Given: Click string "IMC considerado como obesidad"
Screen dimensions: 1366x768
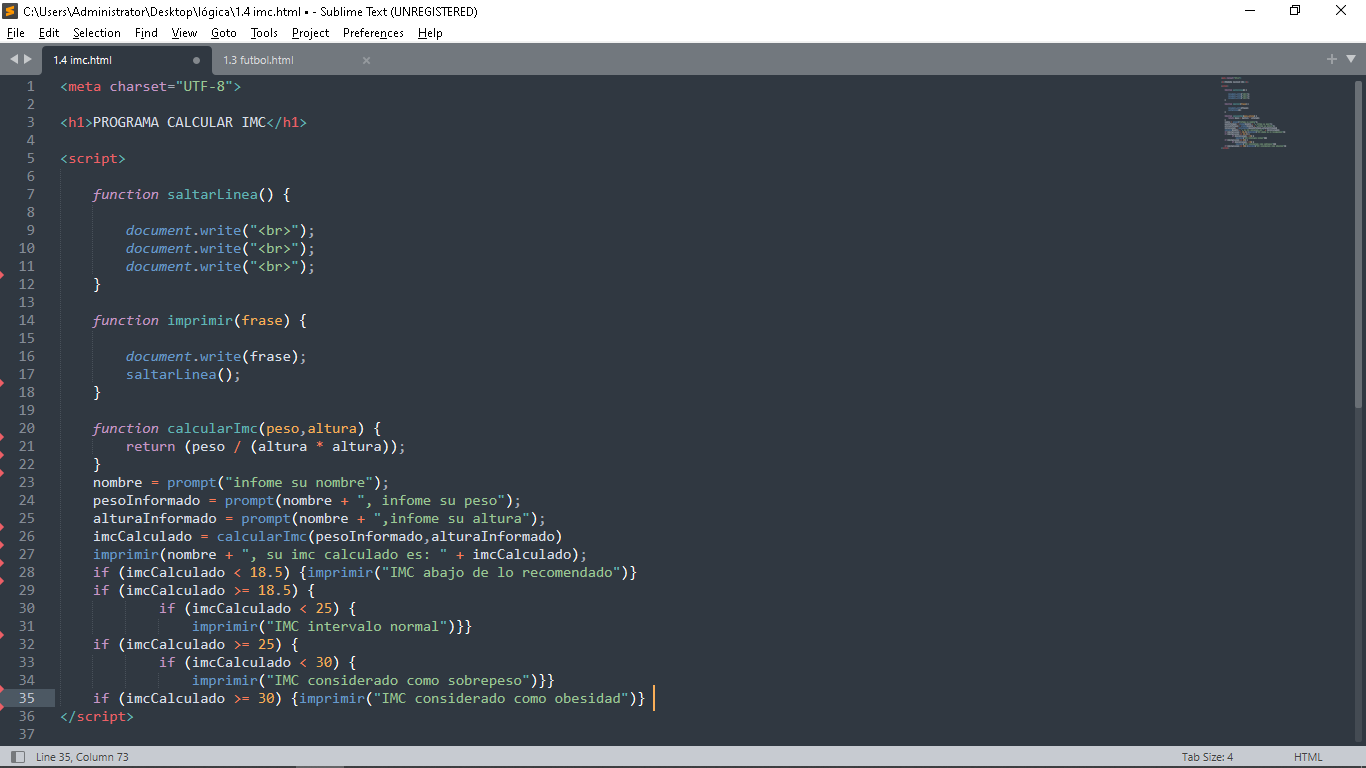Looking at the screenshot, I should coord(502,698).
